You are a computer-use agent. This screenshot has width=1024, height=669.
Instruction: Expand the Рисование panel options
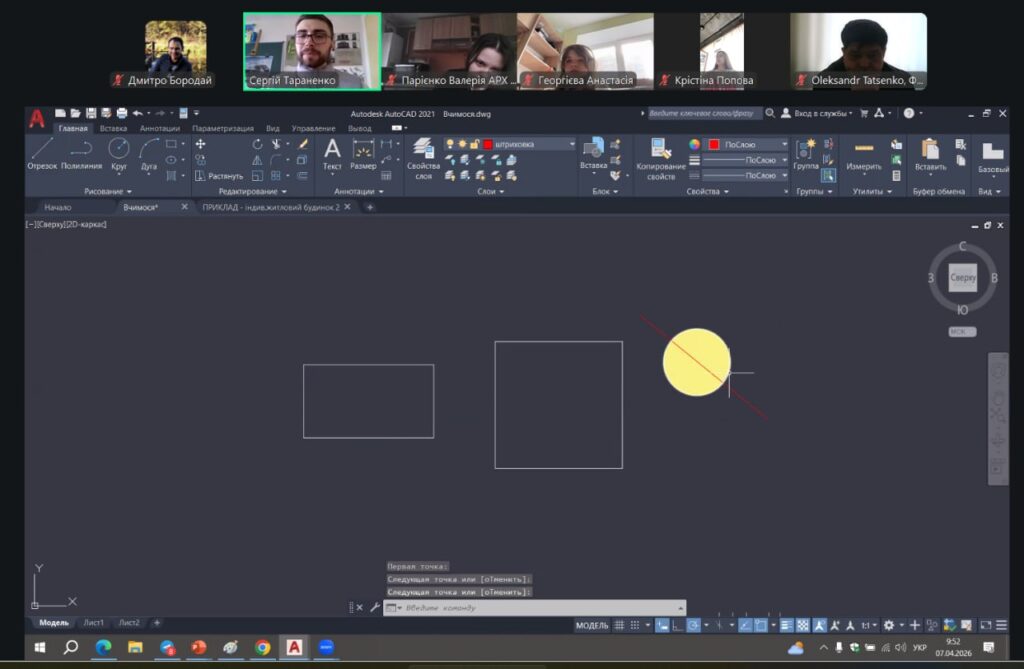[x=109, y=191]
